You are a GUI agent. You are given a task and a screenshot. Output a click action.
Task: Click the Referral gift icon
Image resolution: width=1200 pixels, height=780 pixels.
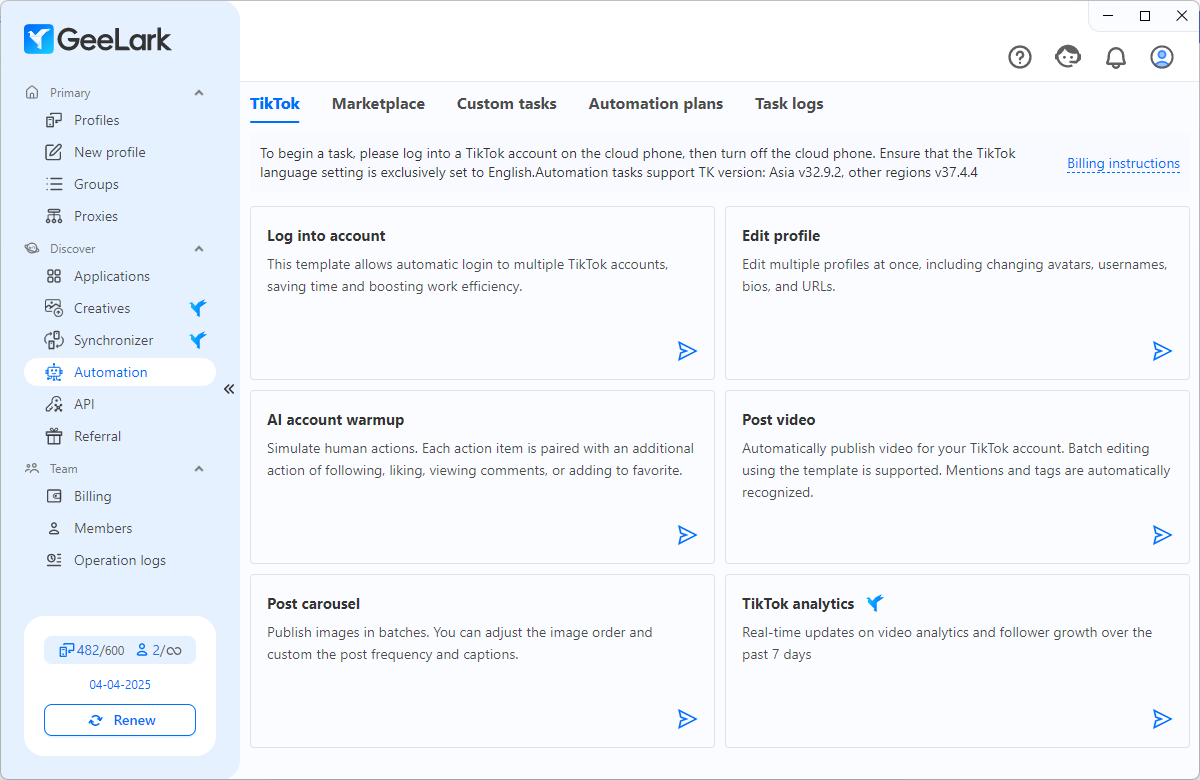click(x=54, y=436)
